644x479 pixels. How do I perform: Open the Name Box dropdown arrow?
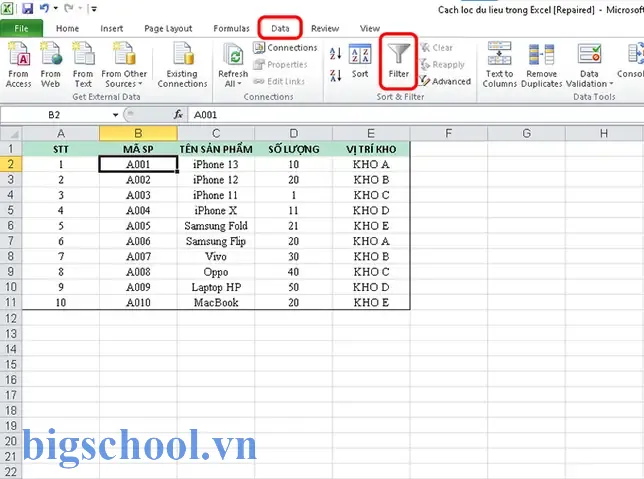(115, 115)
